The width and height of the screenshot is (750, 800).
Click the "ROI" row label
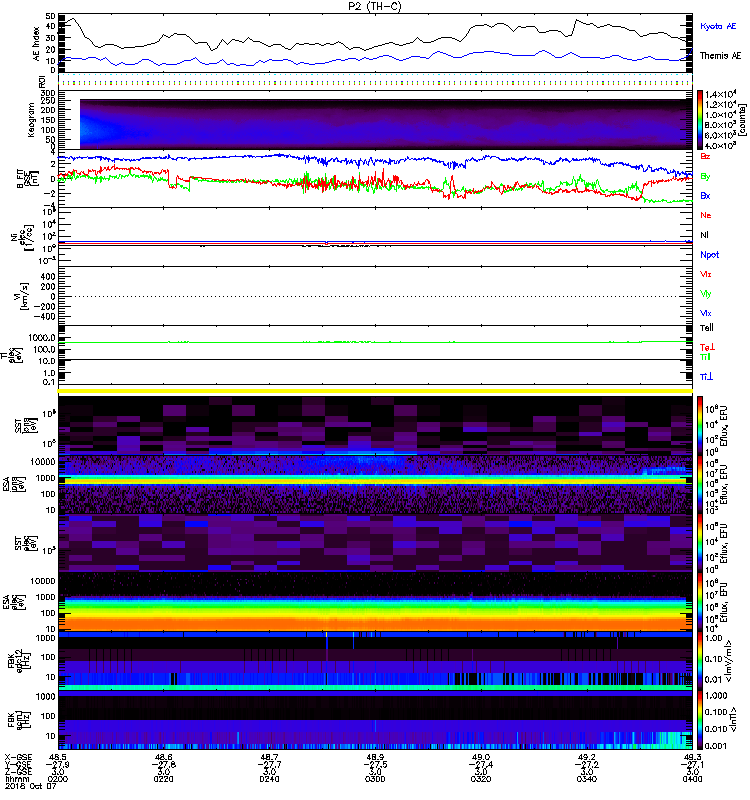pyautogui.click(x=42, y=81)
